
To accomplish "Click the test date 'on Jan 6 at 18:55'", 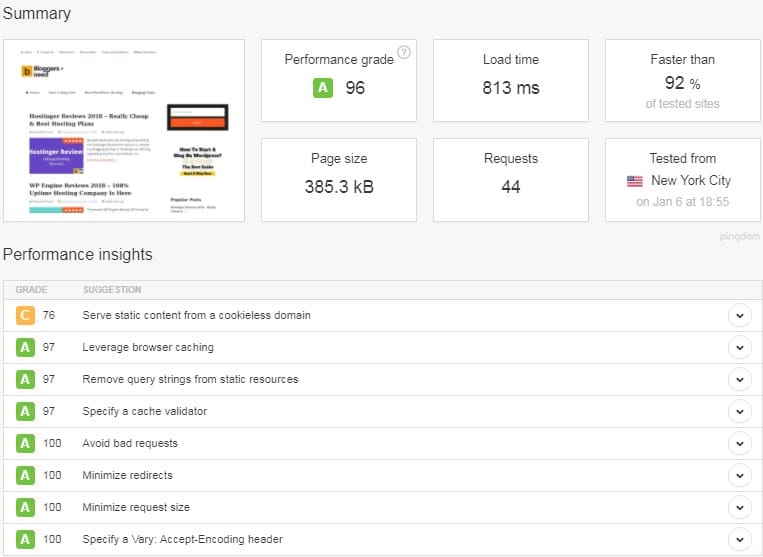I will point(683,202).
